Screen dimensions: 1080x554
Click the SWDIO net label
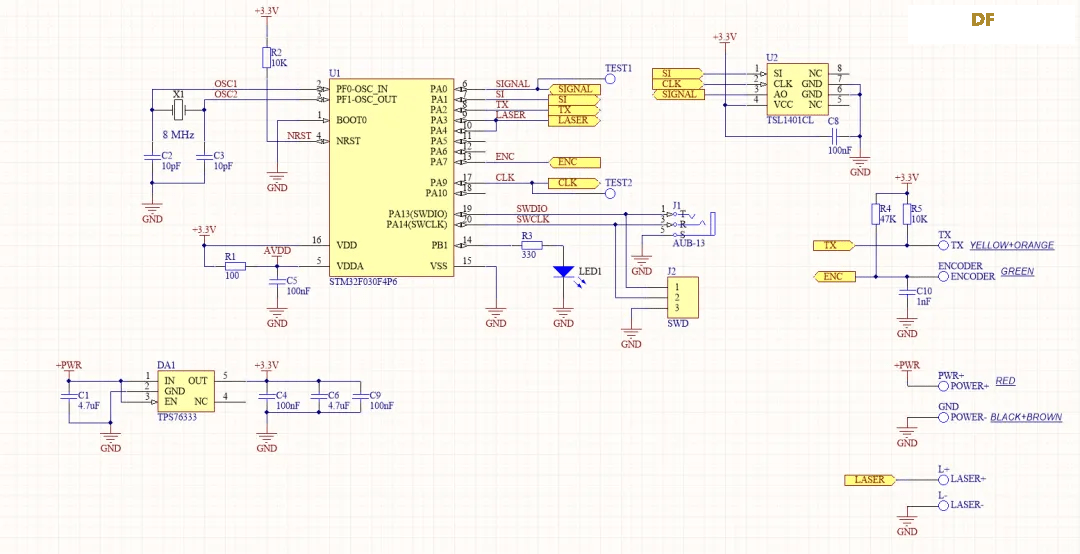pyautogui.click(x=532, y=209)
